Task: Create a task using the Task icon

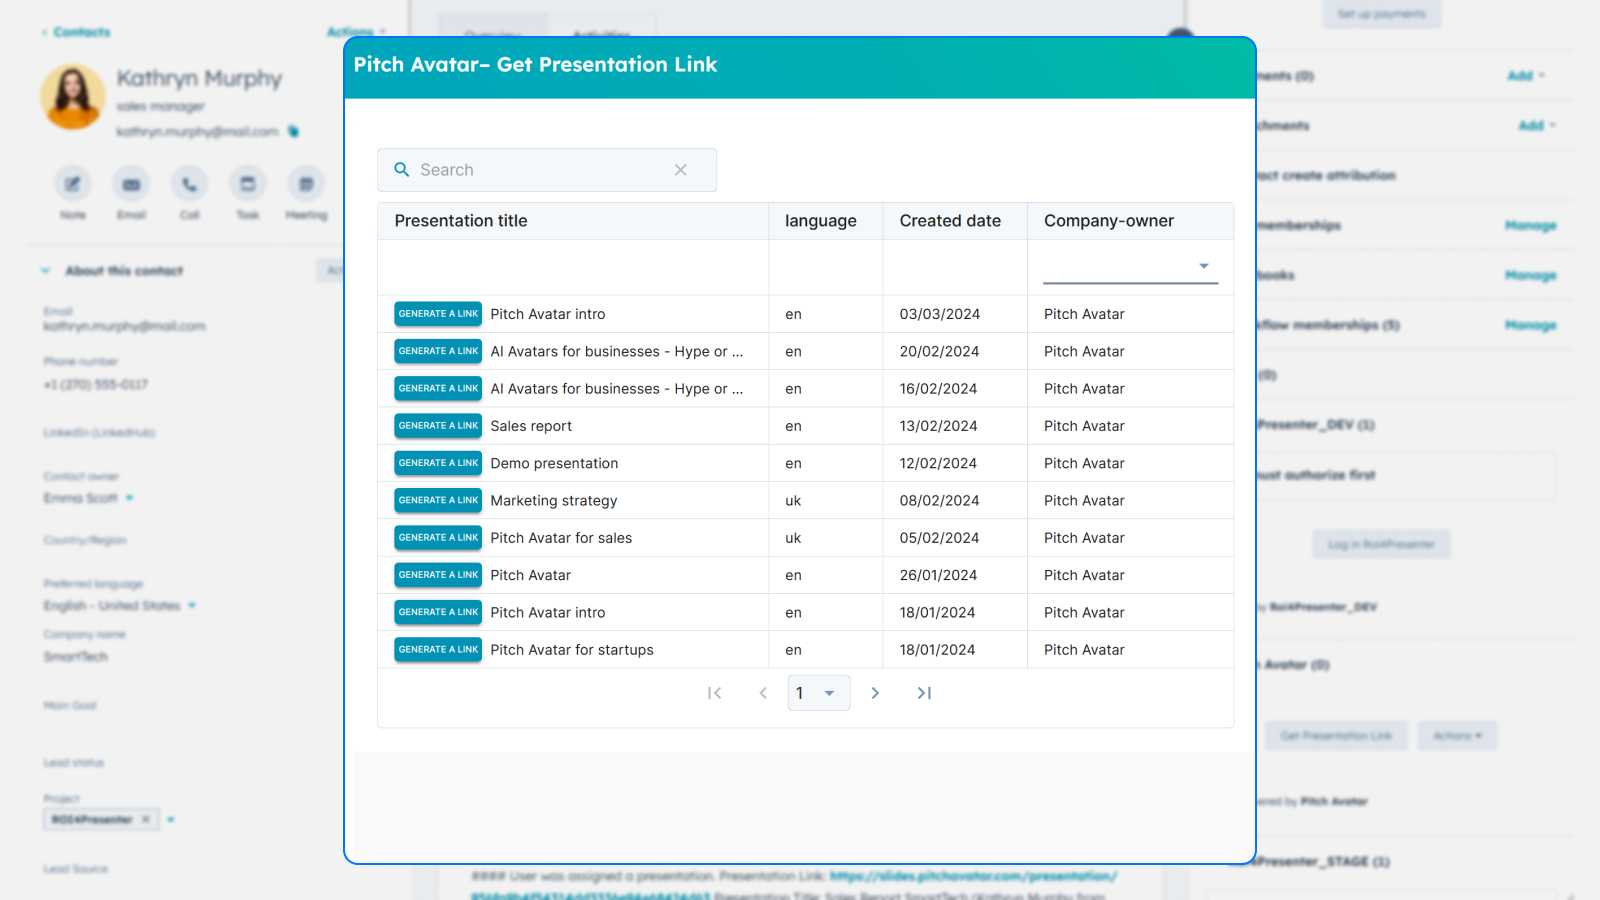Action: 247,184
